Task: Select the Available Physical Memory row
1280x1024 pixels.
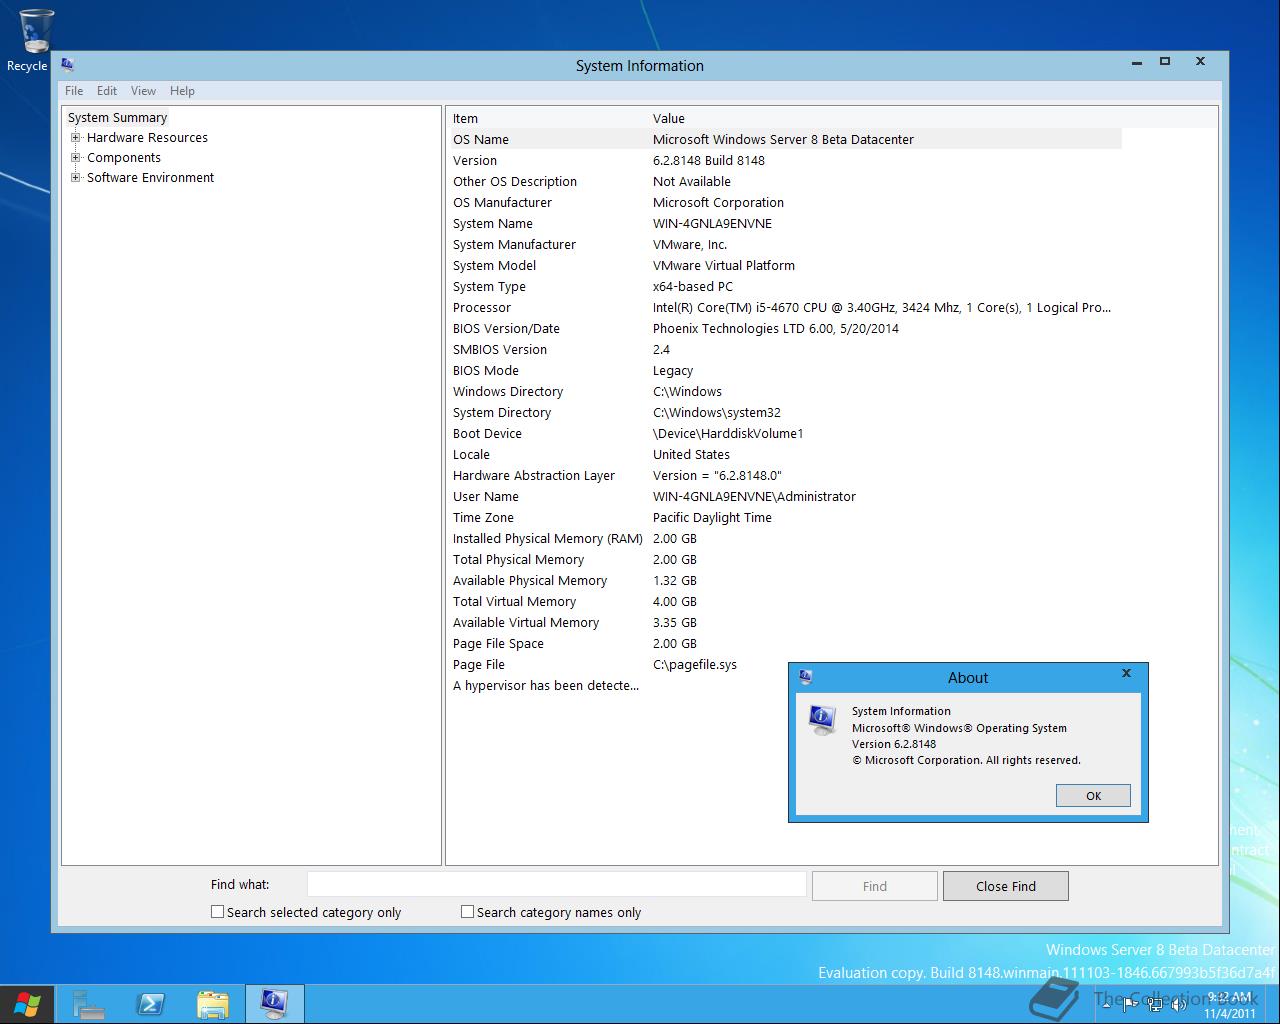Action: tap(785, 580)
